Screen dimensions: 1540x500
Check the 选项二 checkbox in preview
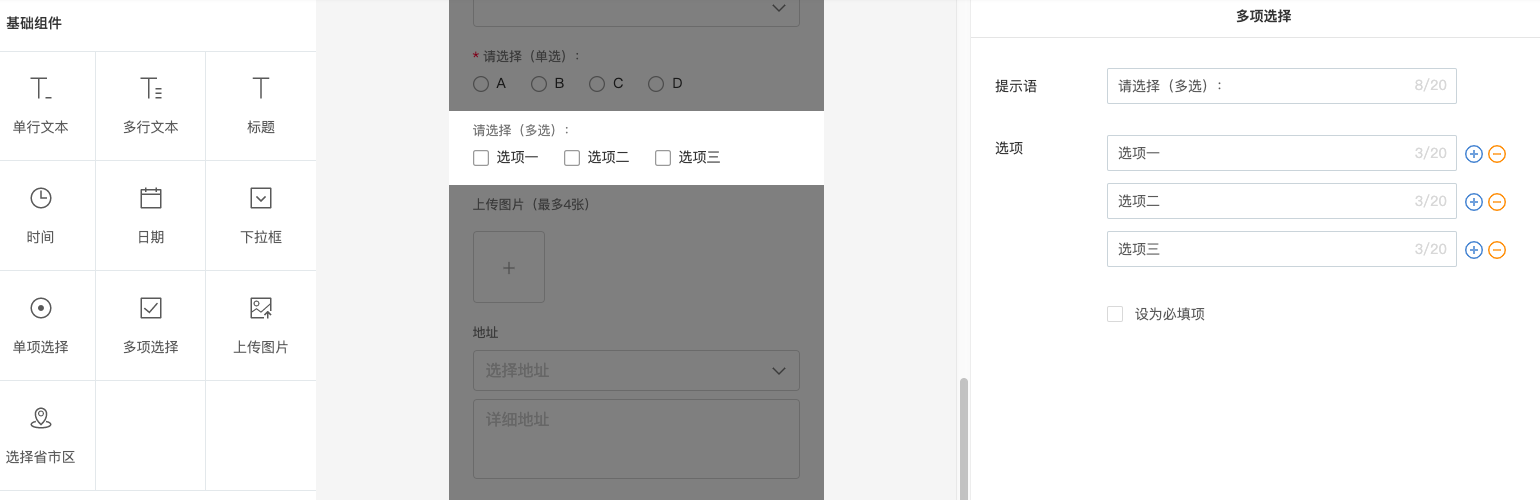(x=572, y=158)
